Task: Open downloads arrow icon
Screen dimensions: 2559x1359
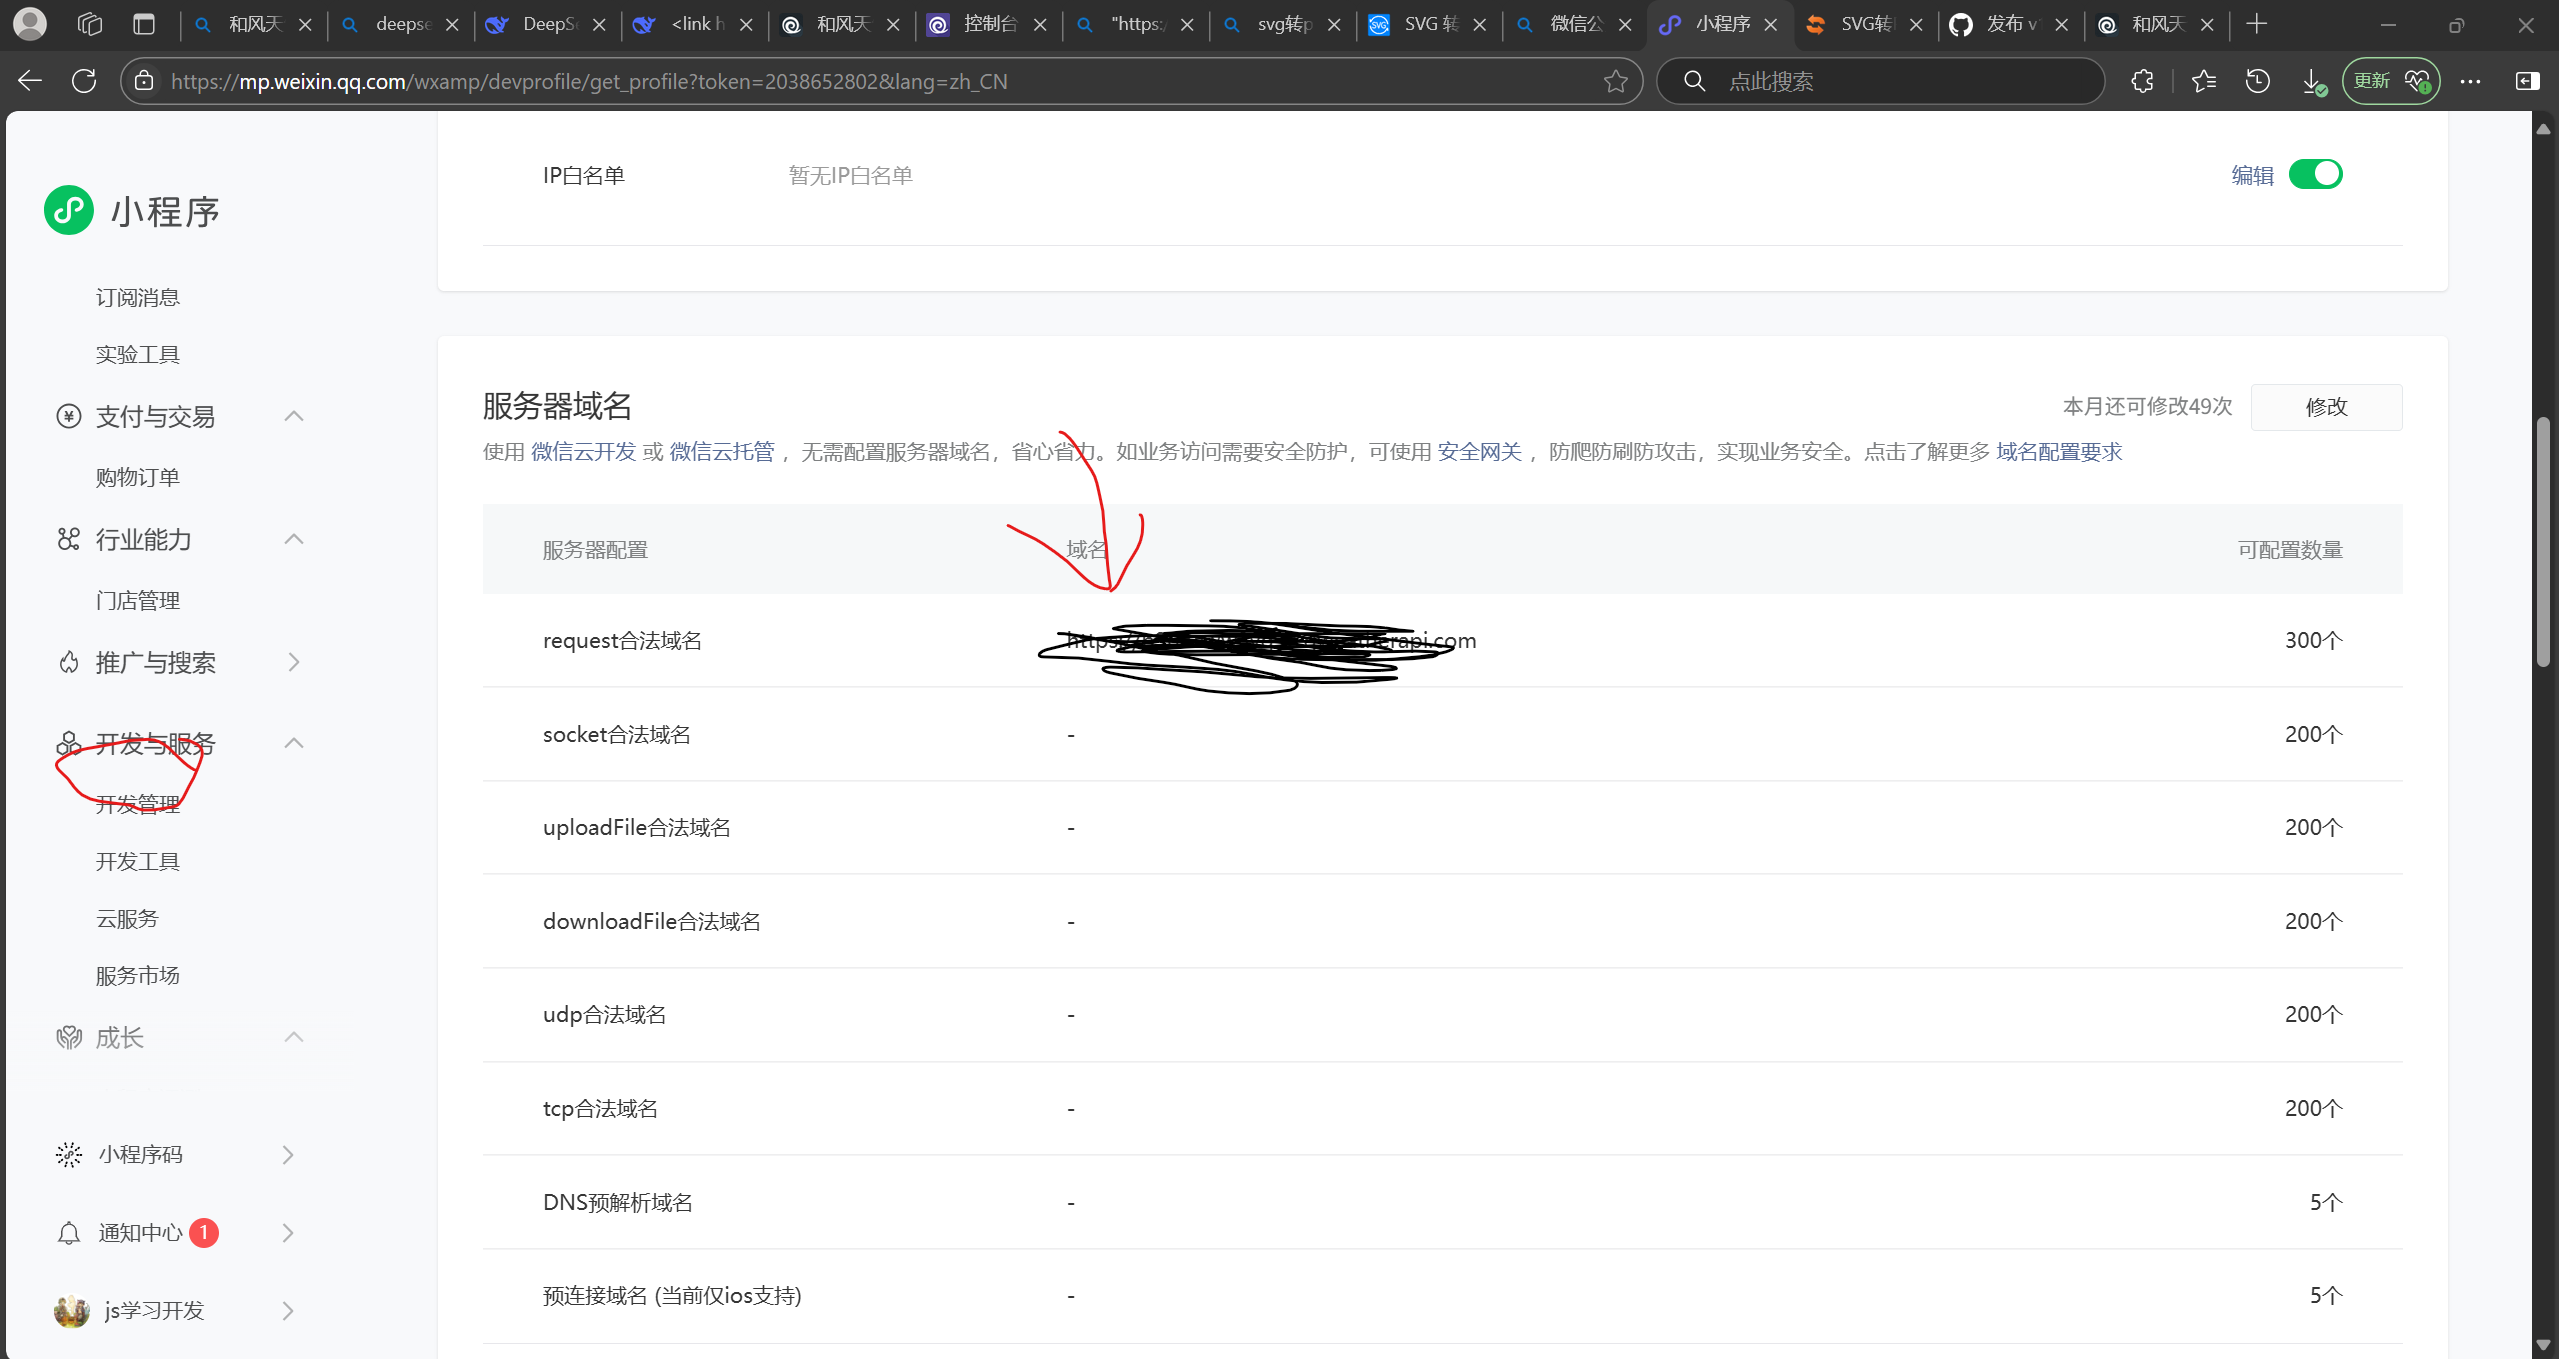Action: click(2313, 81)
